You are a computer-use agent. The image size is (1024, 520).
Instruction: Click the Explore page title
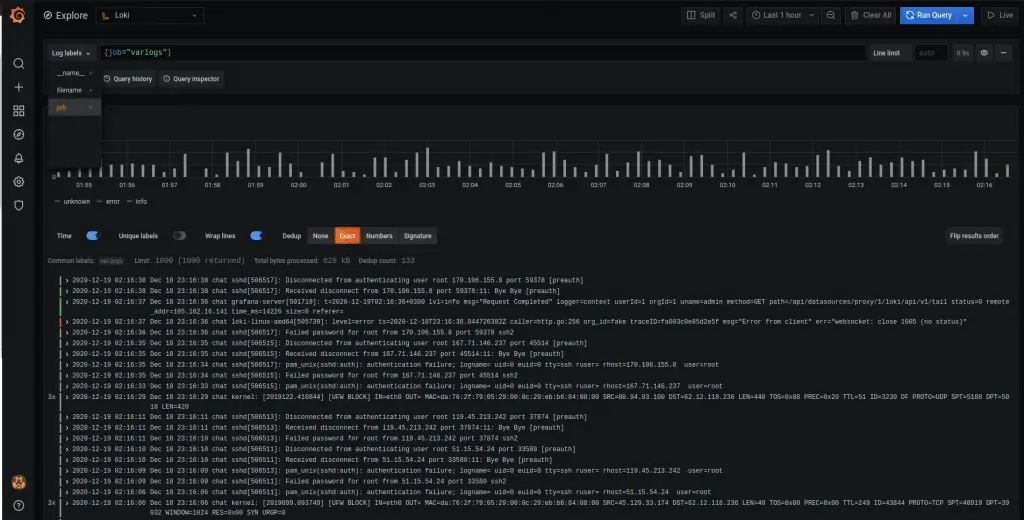tap(71, 15)
